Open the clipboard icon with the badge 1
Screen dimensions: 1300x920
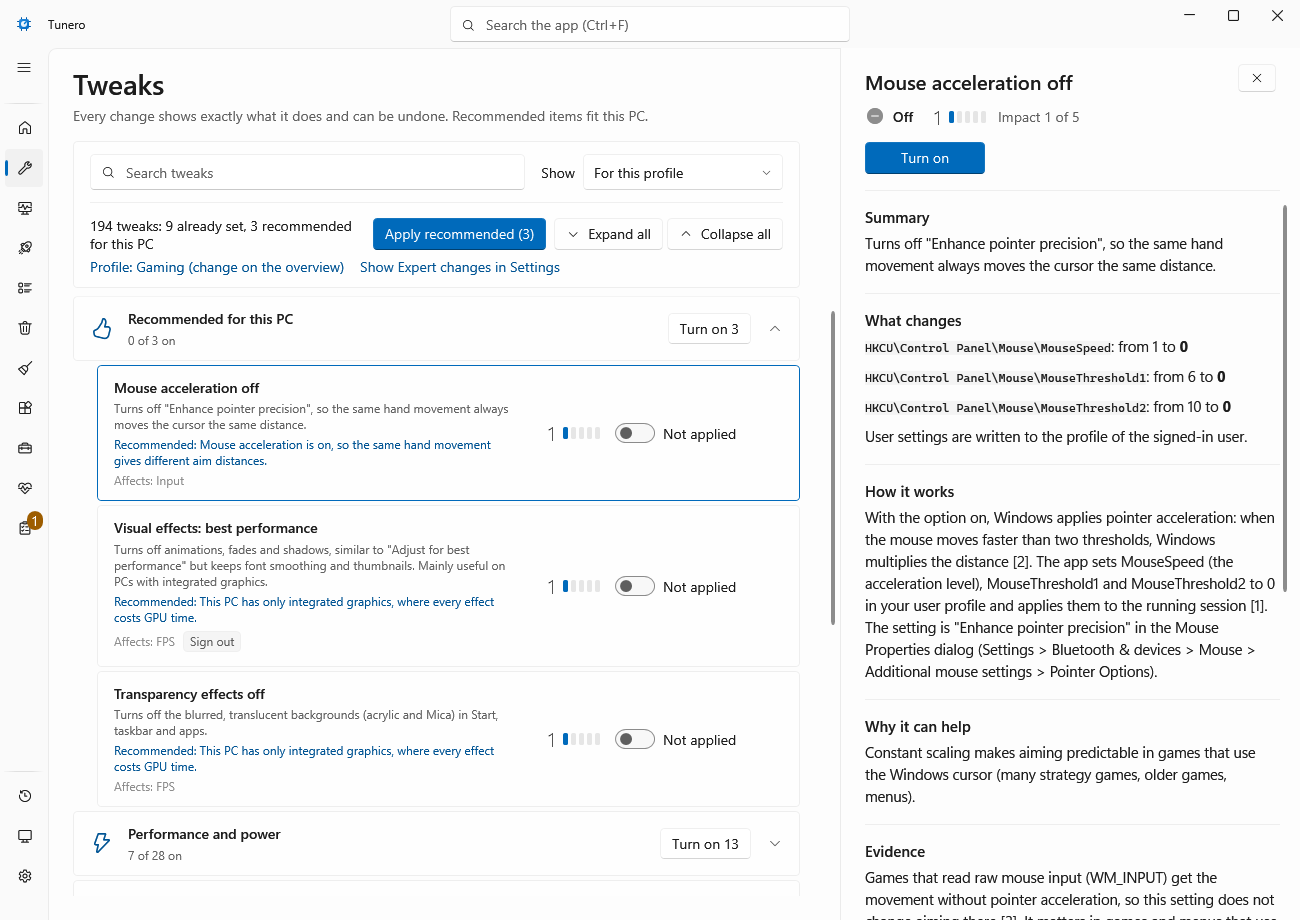pos(25,528)
